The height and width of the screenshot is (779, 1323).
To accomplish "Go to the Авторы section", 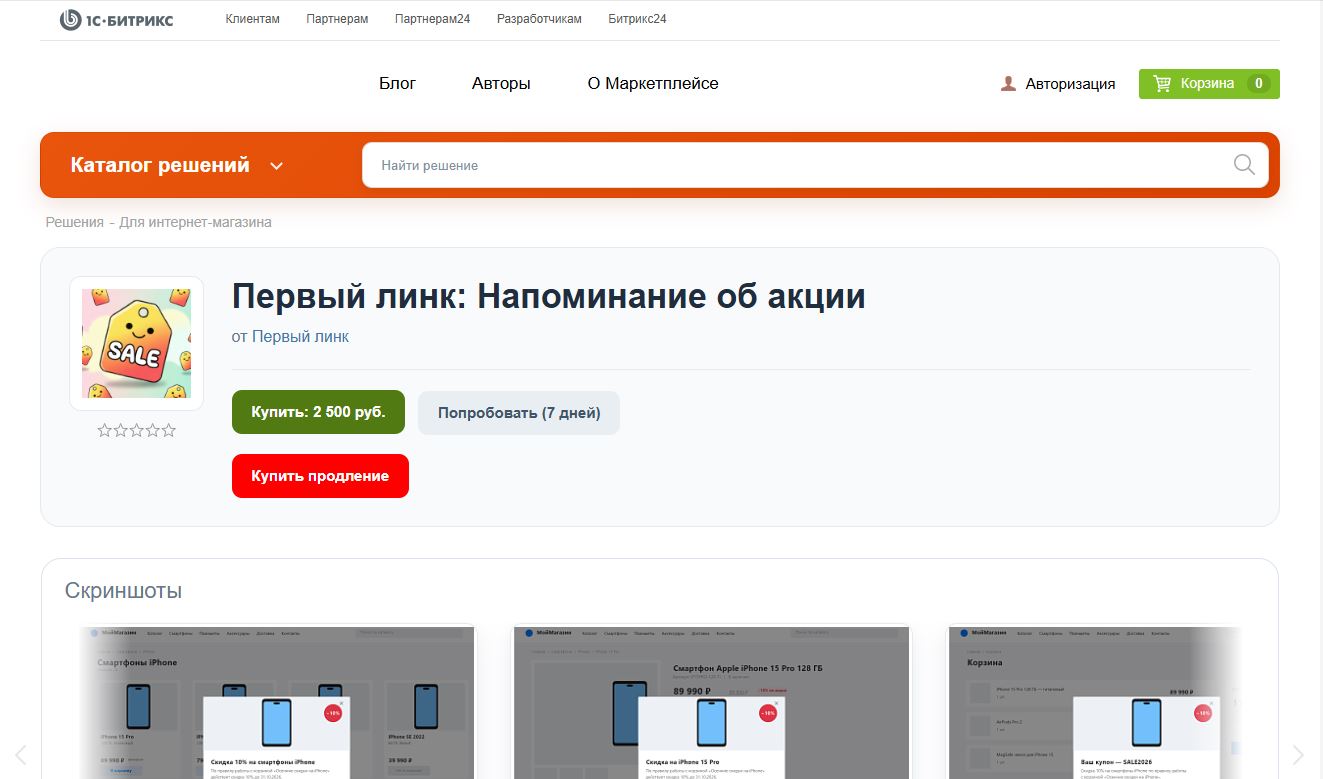I will 501,84.
